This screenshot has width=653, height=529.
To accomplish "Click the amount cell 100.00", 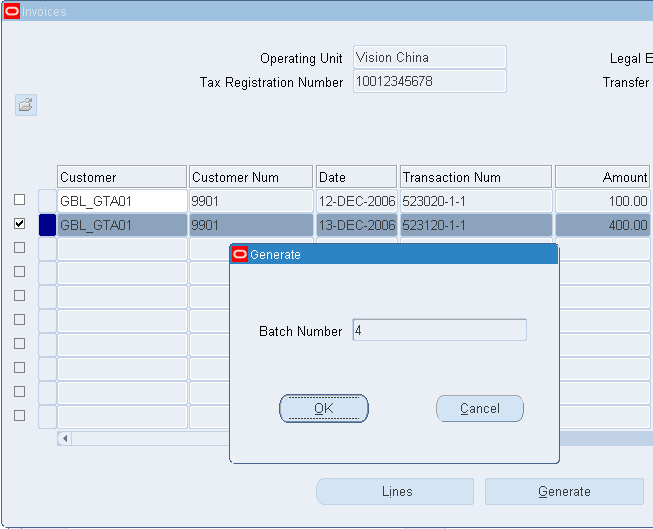I will click(x=603, y=201).
